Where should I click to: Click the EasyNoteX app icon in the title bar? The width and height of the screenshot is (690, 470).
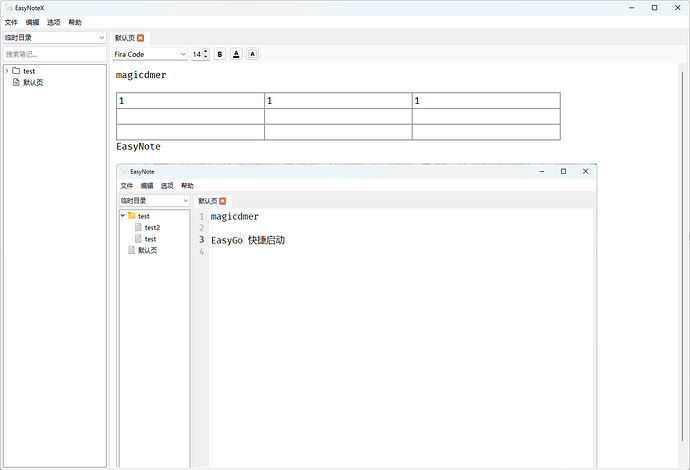tap(8, 8)
